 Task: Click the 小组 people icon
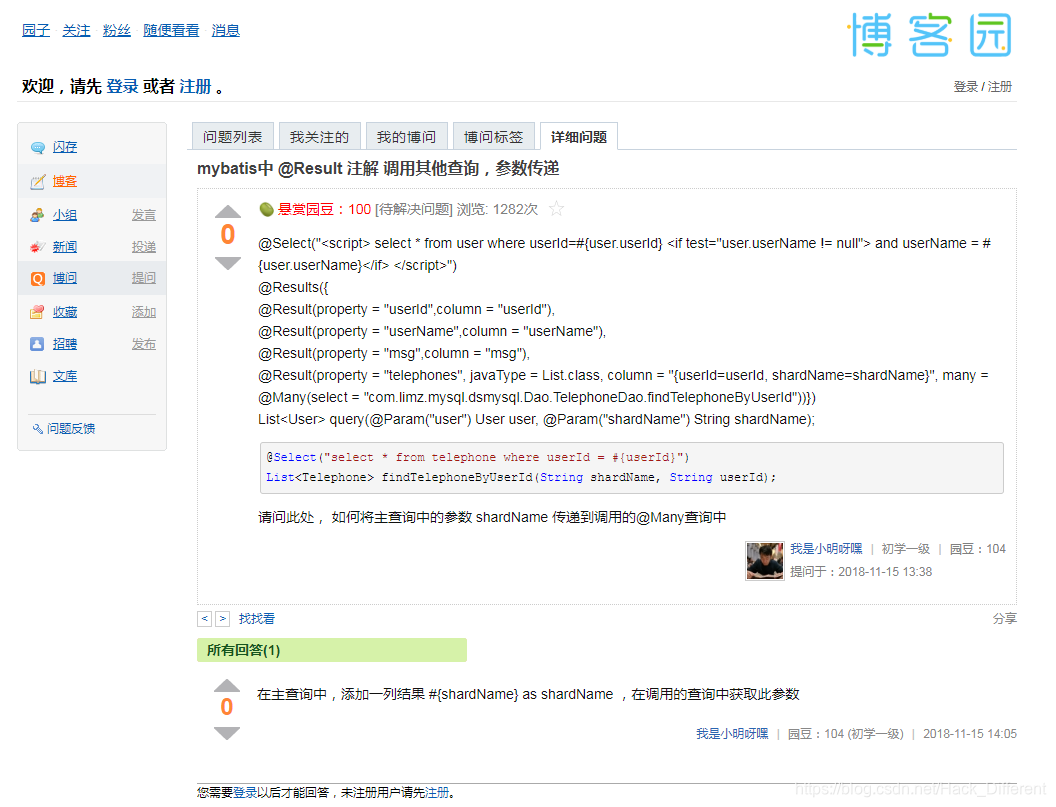point(38,216)
